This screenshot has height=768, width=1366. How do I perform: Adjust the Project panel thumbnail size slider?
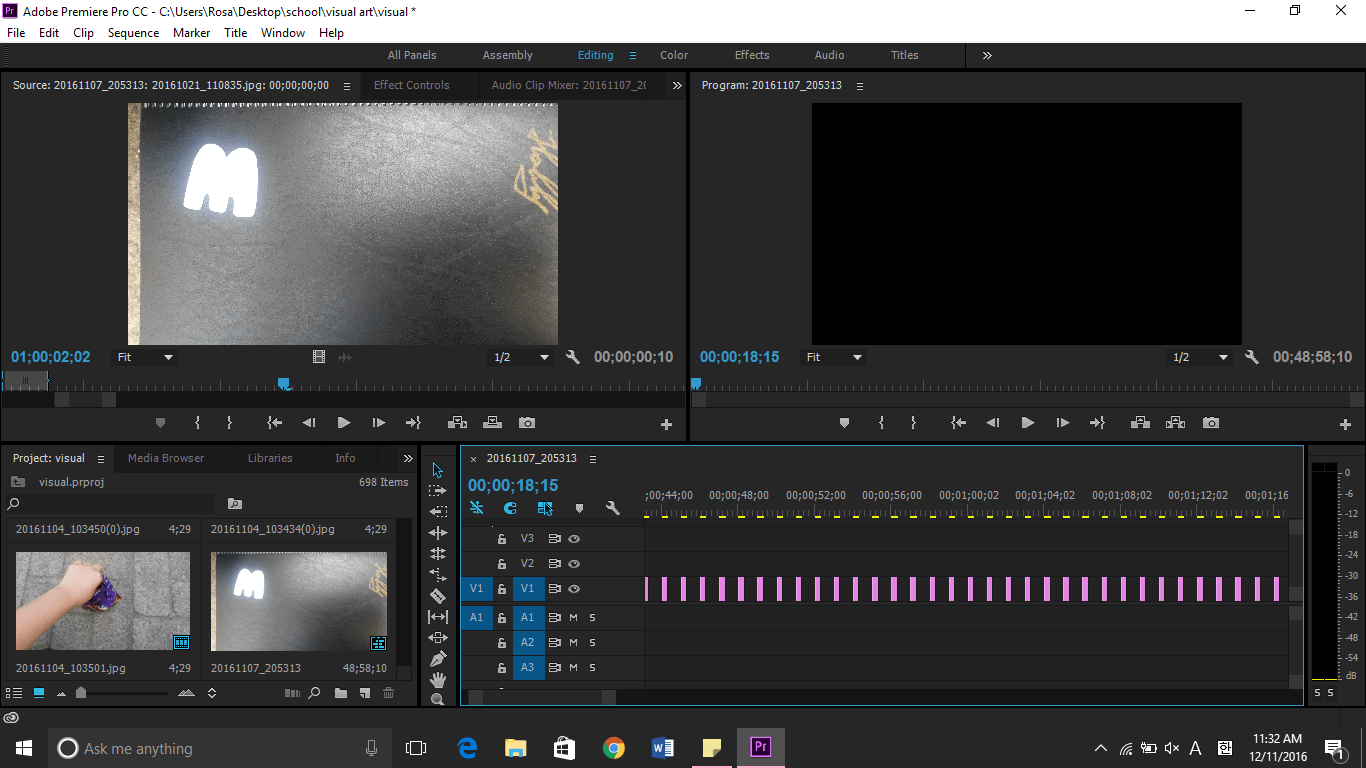[82, 692]
